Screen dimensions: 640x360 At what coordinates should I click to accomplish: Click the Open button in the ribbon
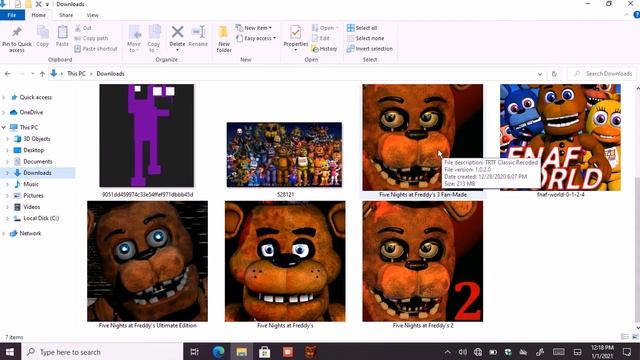(x=325, y=28)
